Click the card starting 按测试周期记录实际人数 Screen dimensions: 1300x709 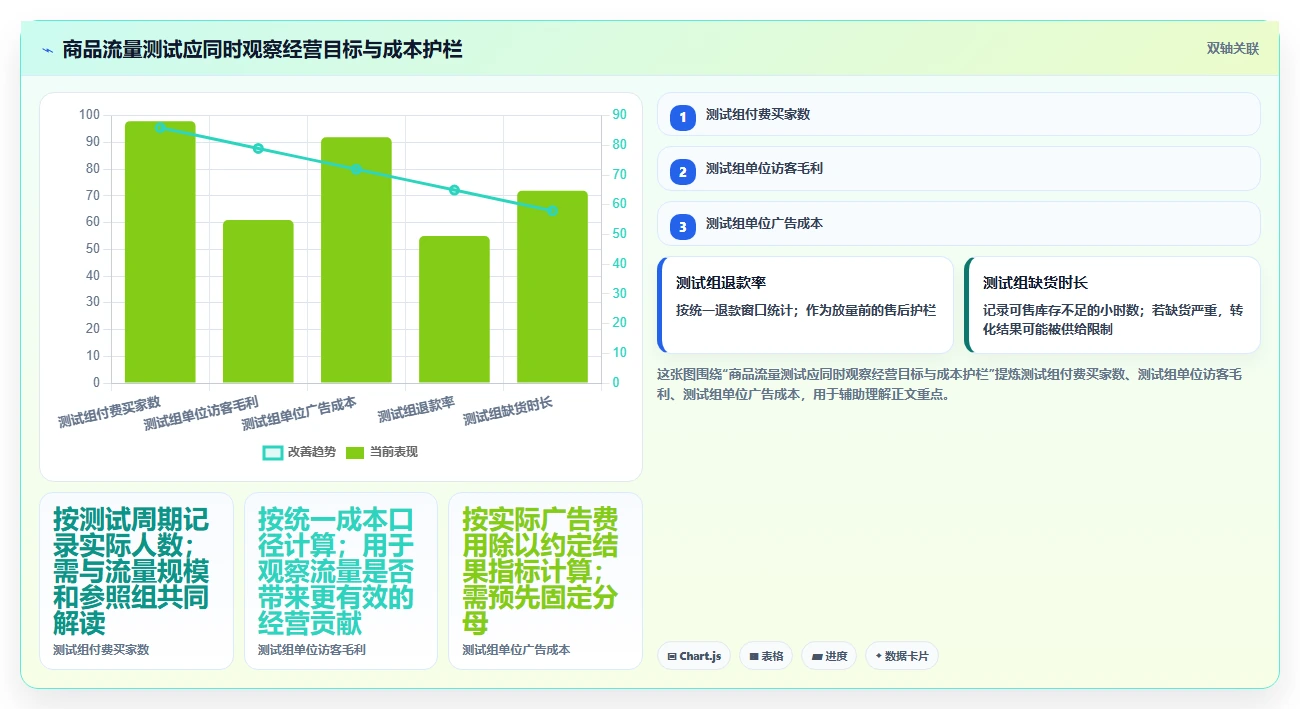pos(136,581)
